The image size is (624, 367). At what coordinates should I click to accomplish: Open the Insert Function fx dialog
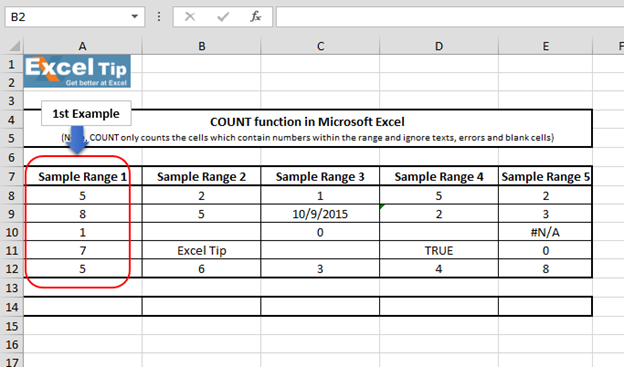[x=255, y=17]
